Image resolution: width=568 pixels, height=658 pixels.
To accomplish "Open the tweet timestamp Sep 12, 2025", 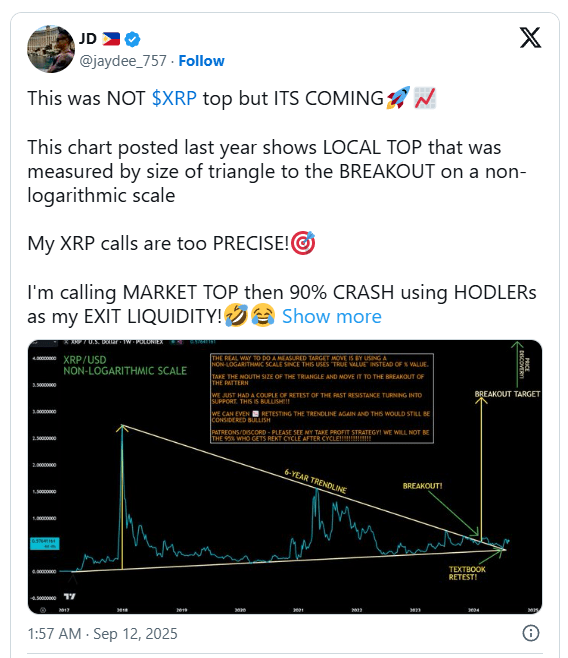I will 102,633.
